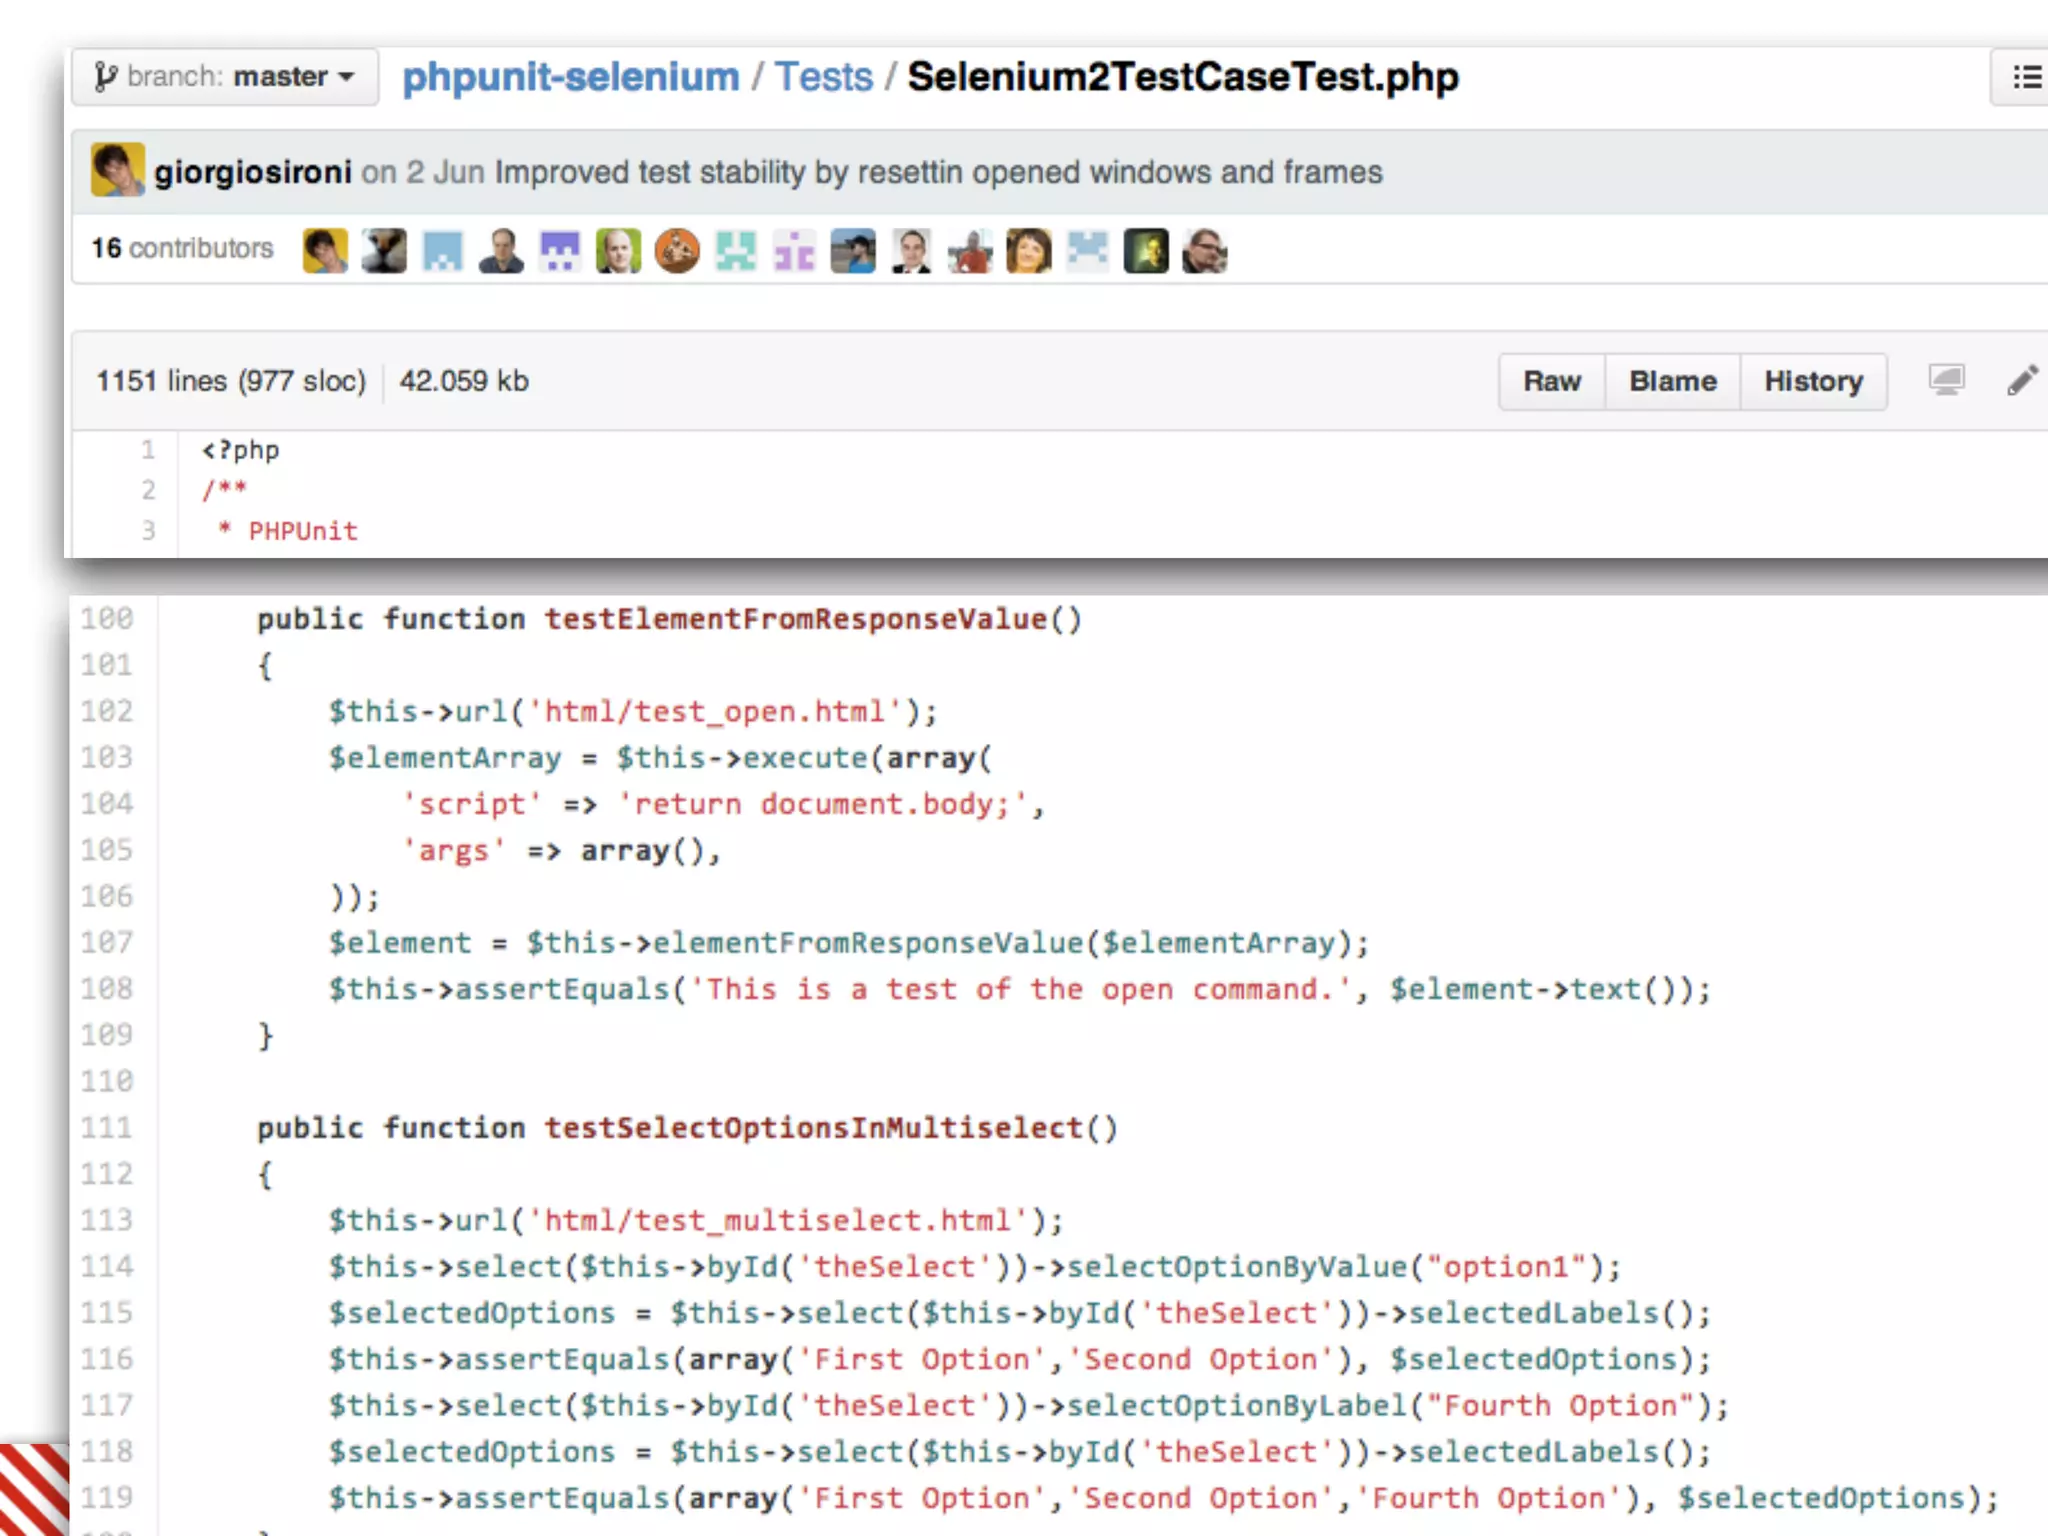The width and height of the screenshot is (2048, 1536).
Task: Open the Improved test stability commit message
Action: [938, 172]
